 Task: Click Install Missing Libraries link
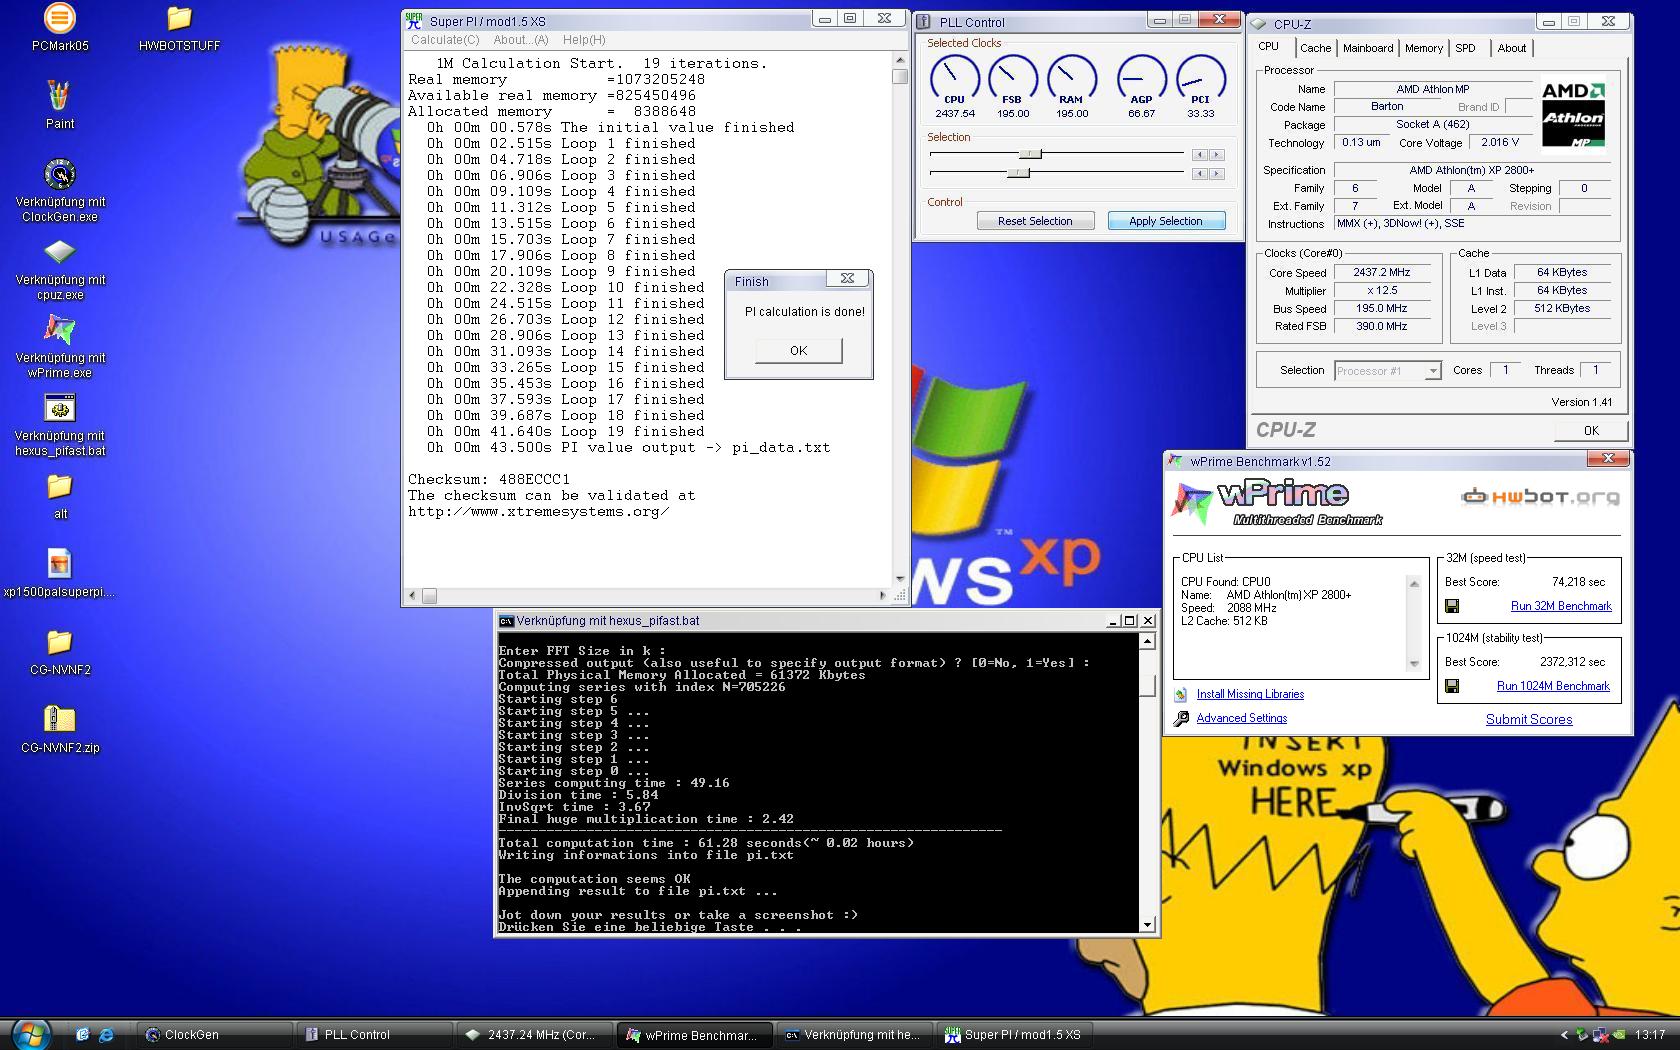pyautogui.click(x=1250, y=694)
